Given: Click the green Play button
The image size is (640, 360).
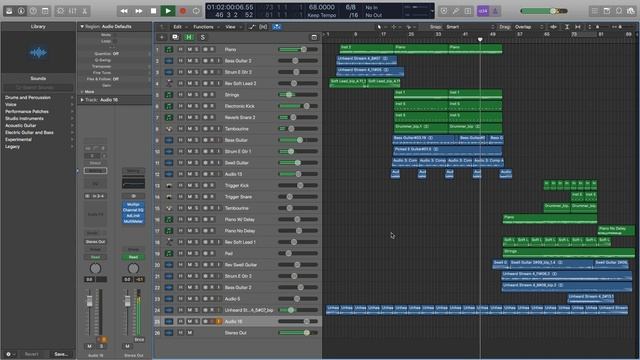Looking at the screenshot, I should point(168,11).
